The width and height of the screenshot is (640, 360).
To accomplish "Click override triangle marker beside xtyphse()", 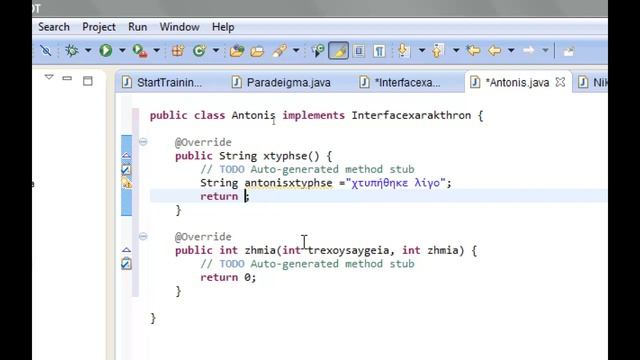I will click(x=126, y=156).
